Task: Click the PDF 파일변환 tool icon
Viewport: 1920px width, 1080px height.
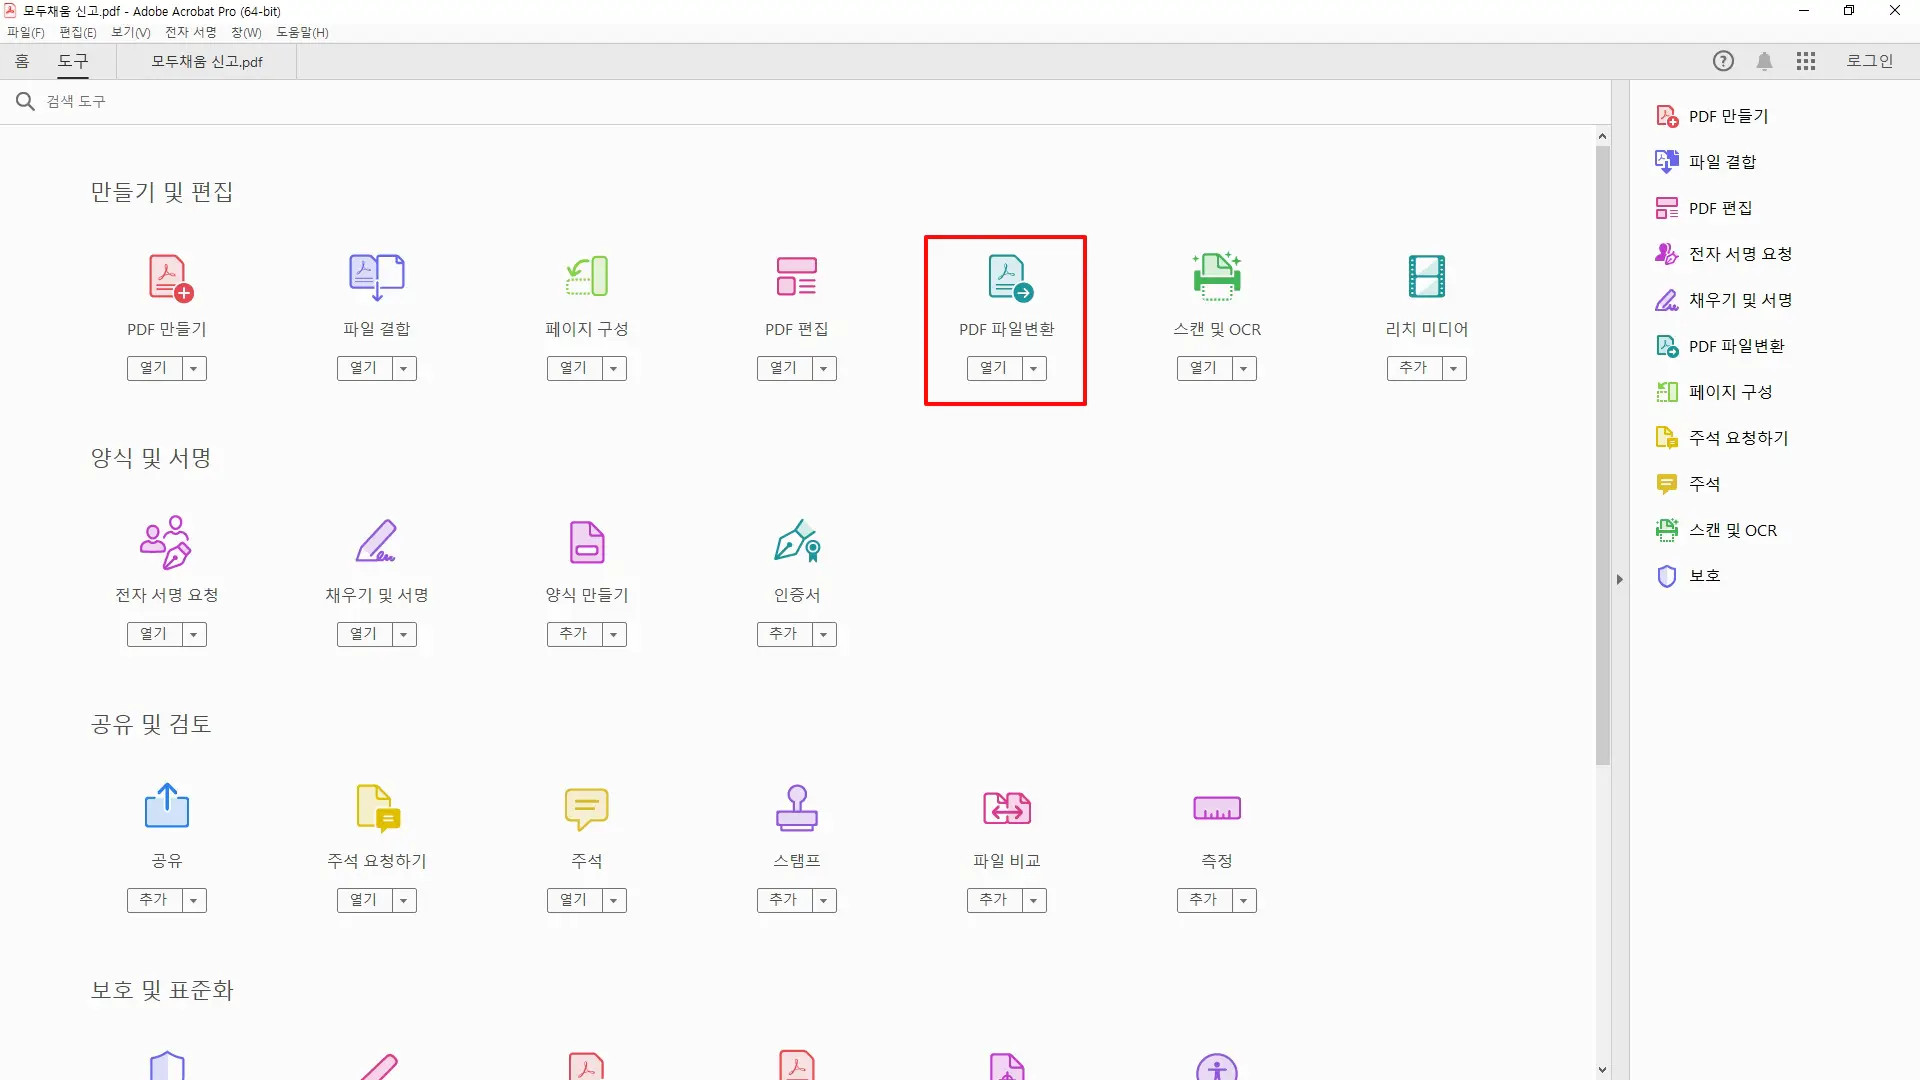Action: [x=1010, y=278]
